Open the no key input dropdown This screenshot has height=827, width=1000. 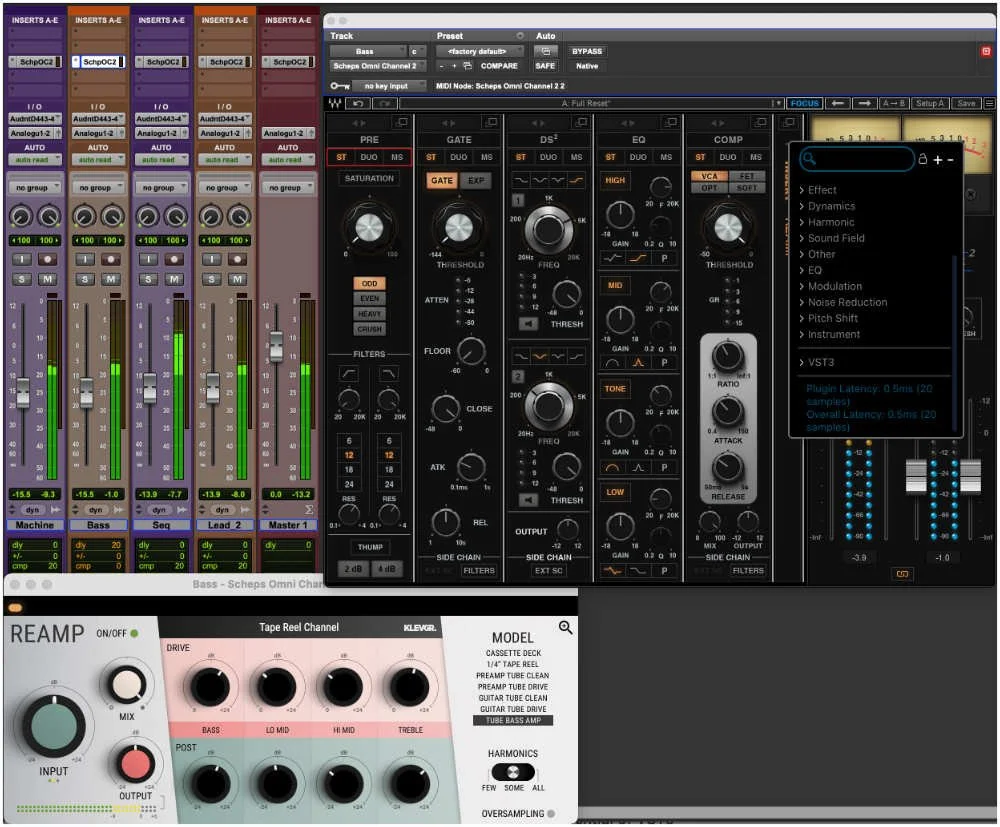pyautogui.click(x=388, y=85)
